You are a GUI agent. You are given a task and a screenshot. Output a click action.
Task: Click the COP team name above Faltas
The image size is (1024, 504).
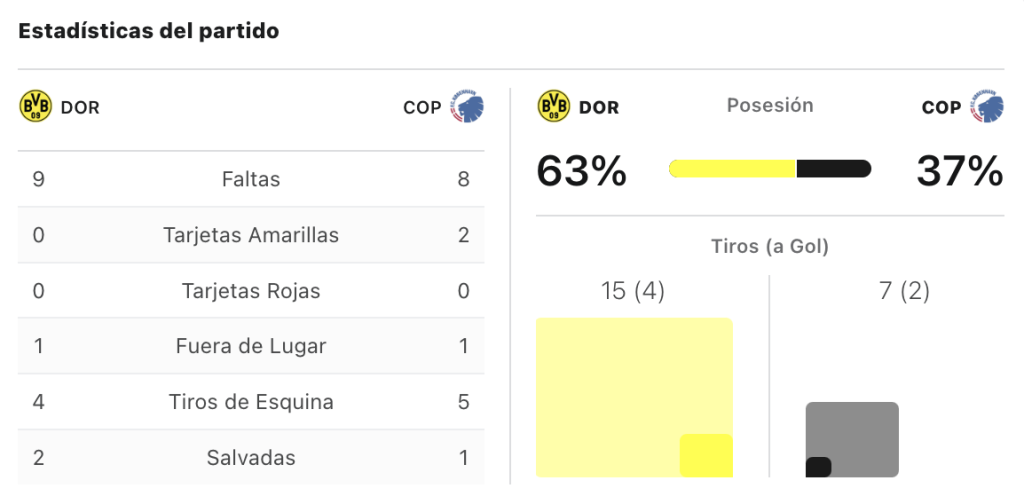tap(423, 107)
